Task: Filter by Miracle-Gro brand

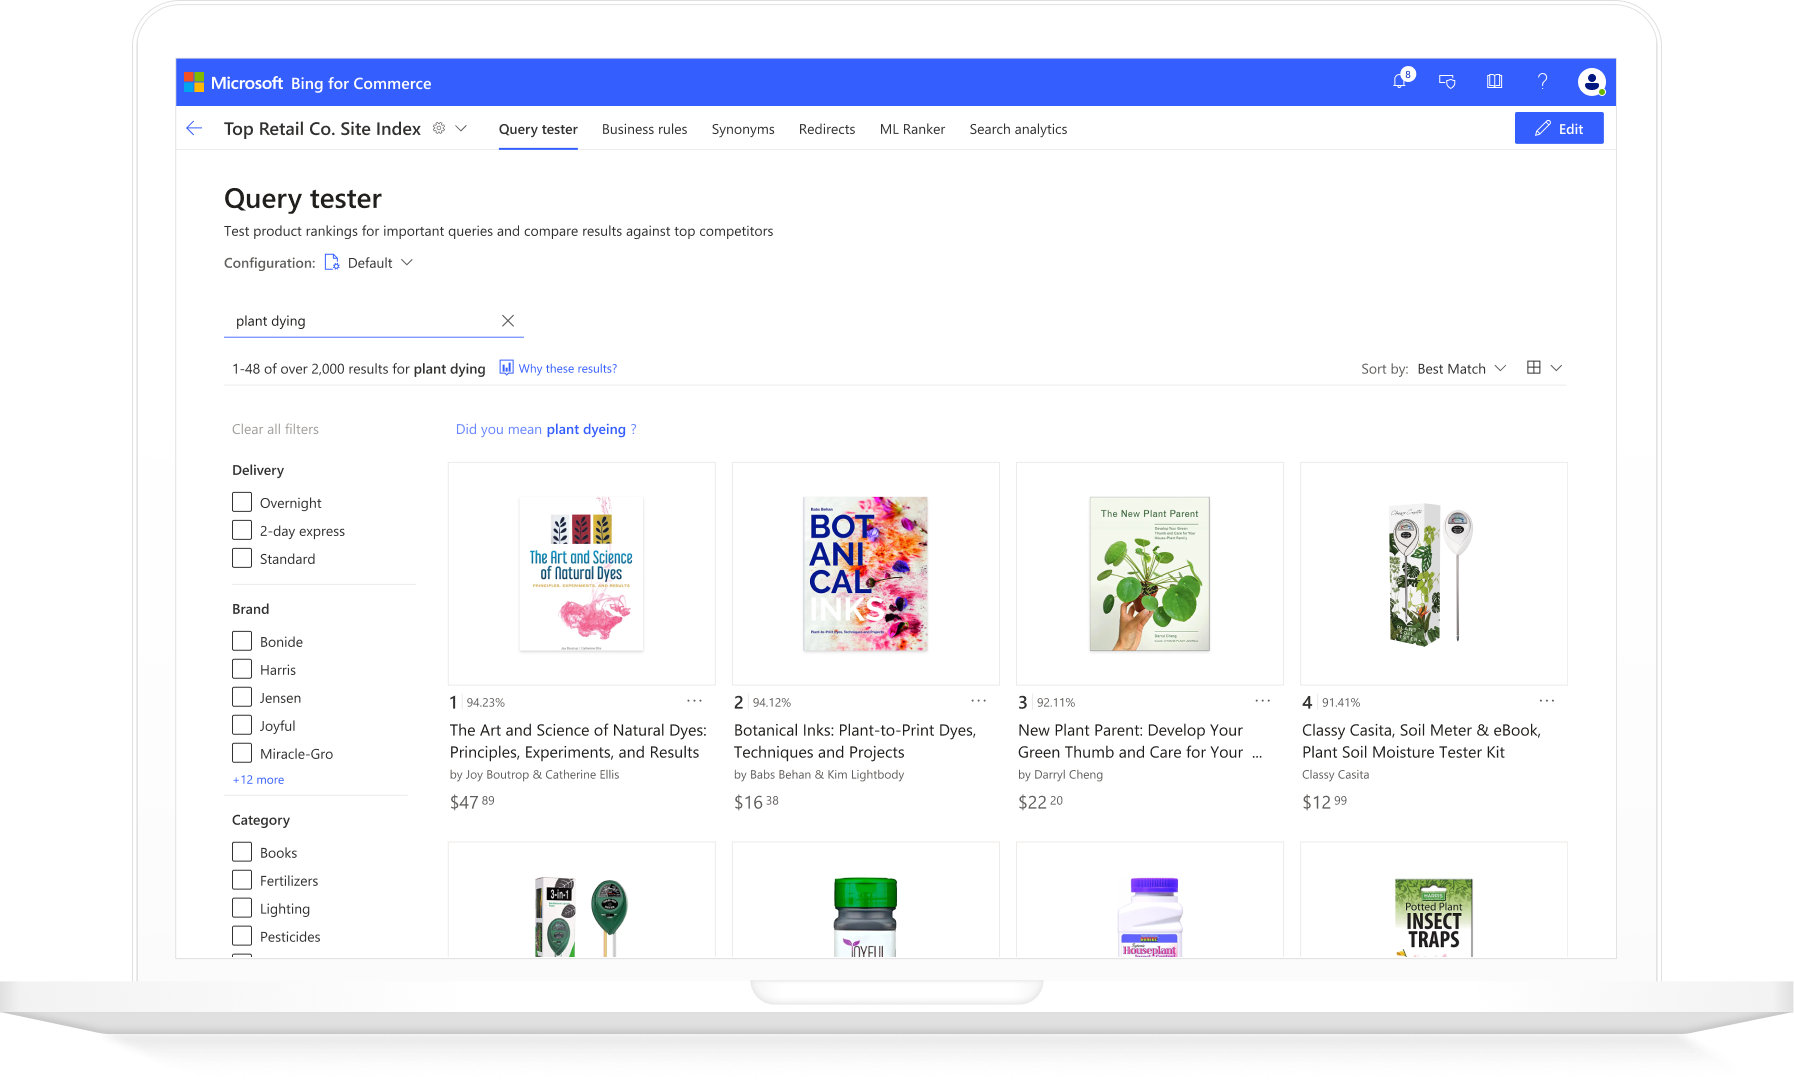Action: 242,753
